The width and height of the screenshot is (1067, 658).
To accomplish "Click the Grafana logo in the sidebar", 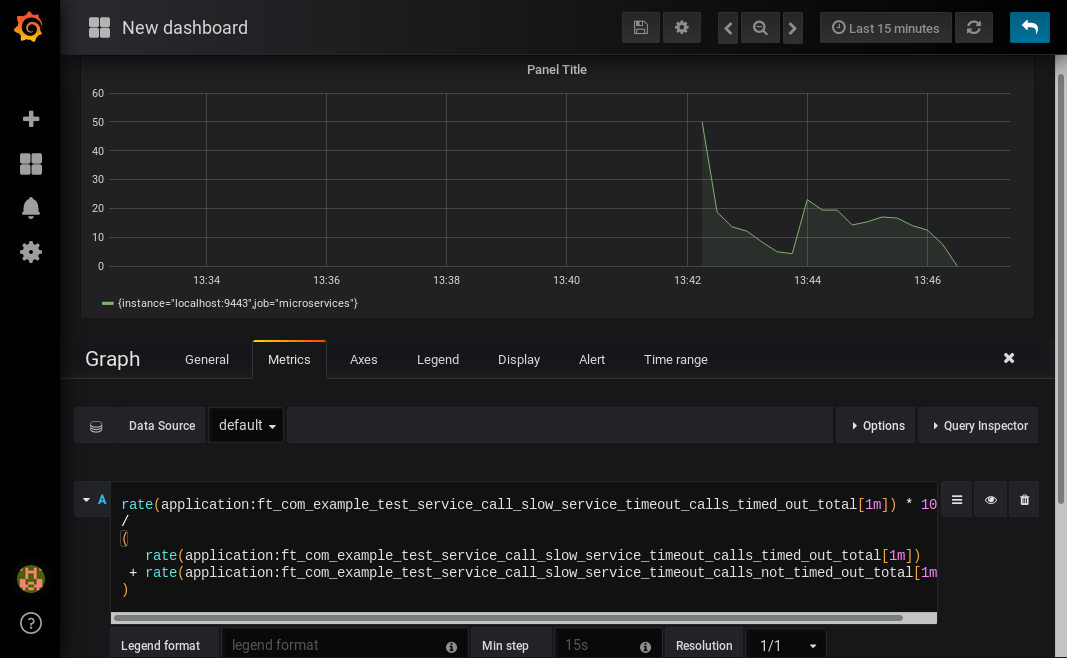I will [x=29, y=27].
